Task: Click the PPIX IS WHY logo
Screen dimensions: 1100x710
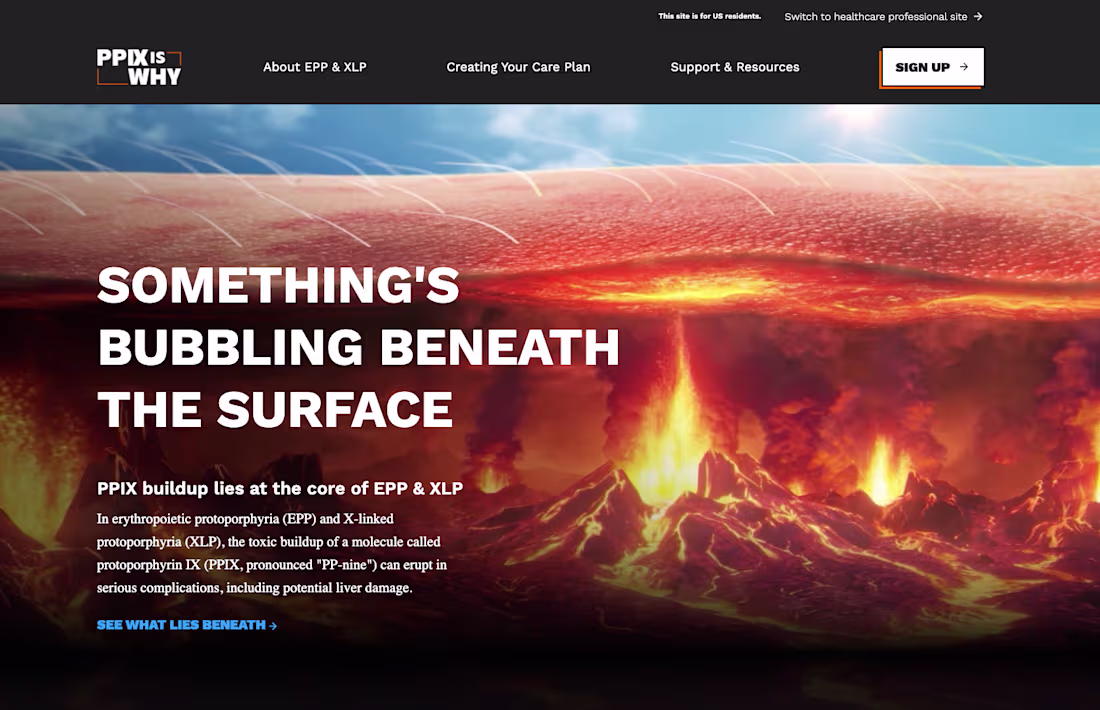Action: [x=138, y=67]
